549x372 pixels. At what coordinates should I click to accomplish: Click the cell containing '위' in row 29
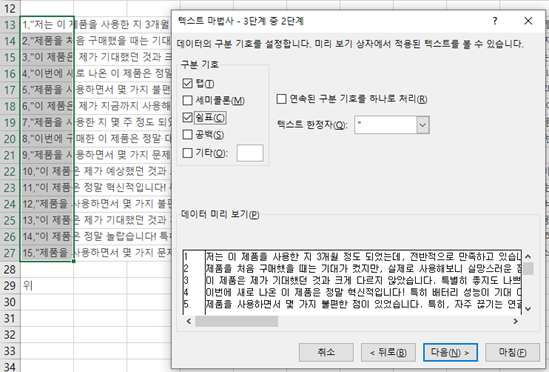click(47, 285)
